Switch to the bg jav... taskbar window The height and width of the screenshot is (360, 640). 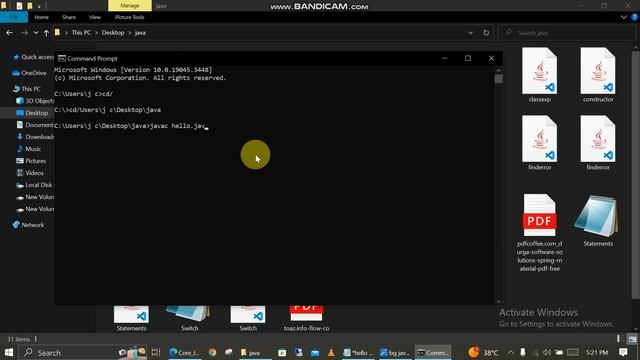[x=395, y=352]
